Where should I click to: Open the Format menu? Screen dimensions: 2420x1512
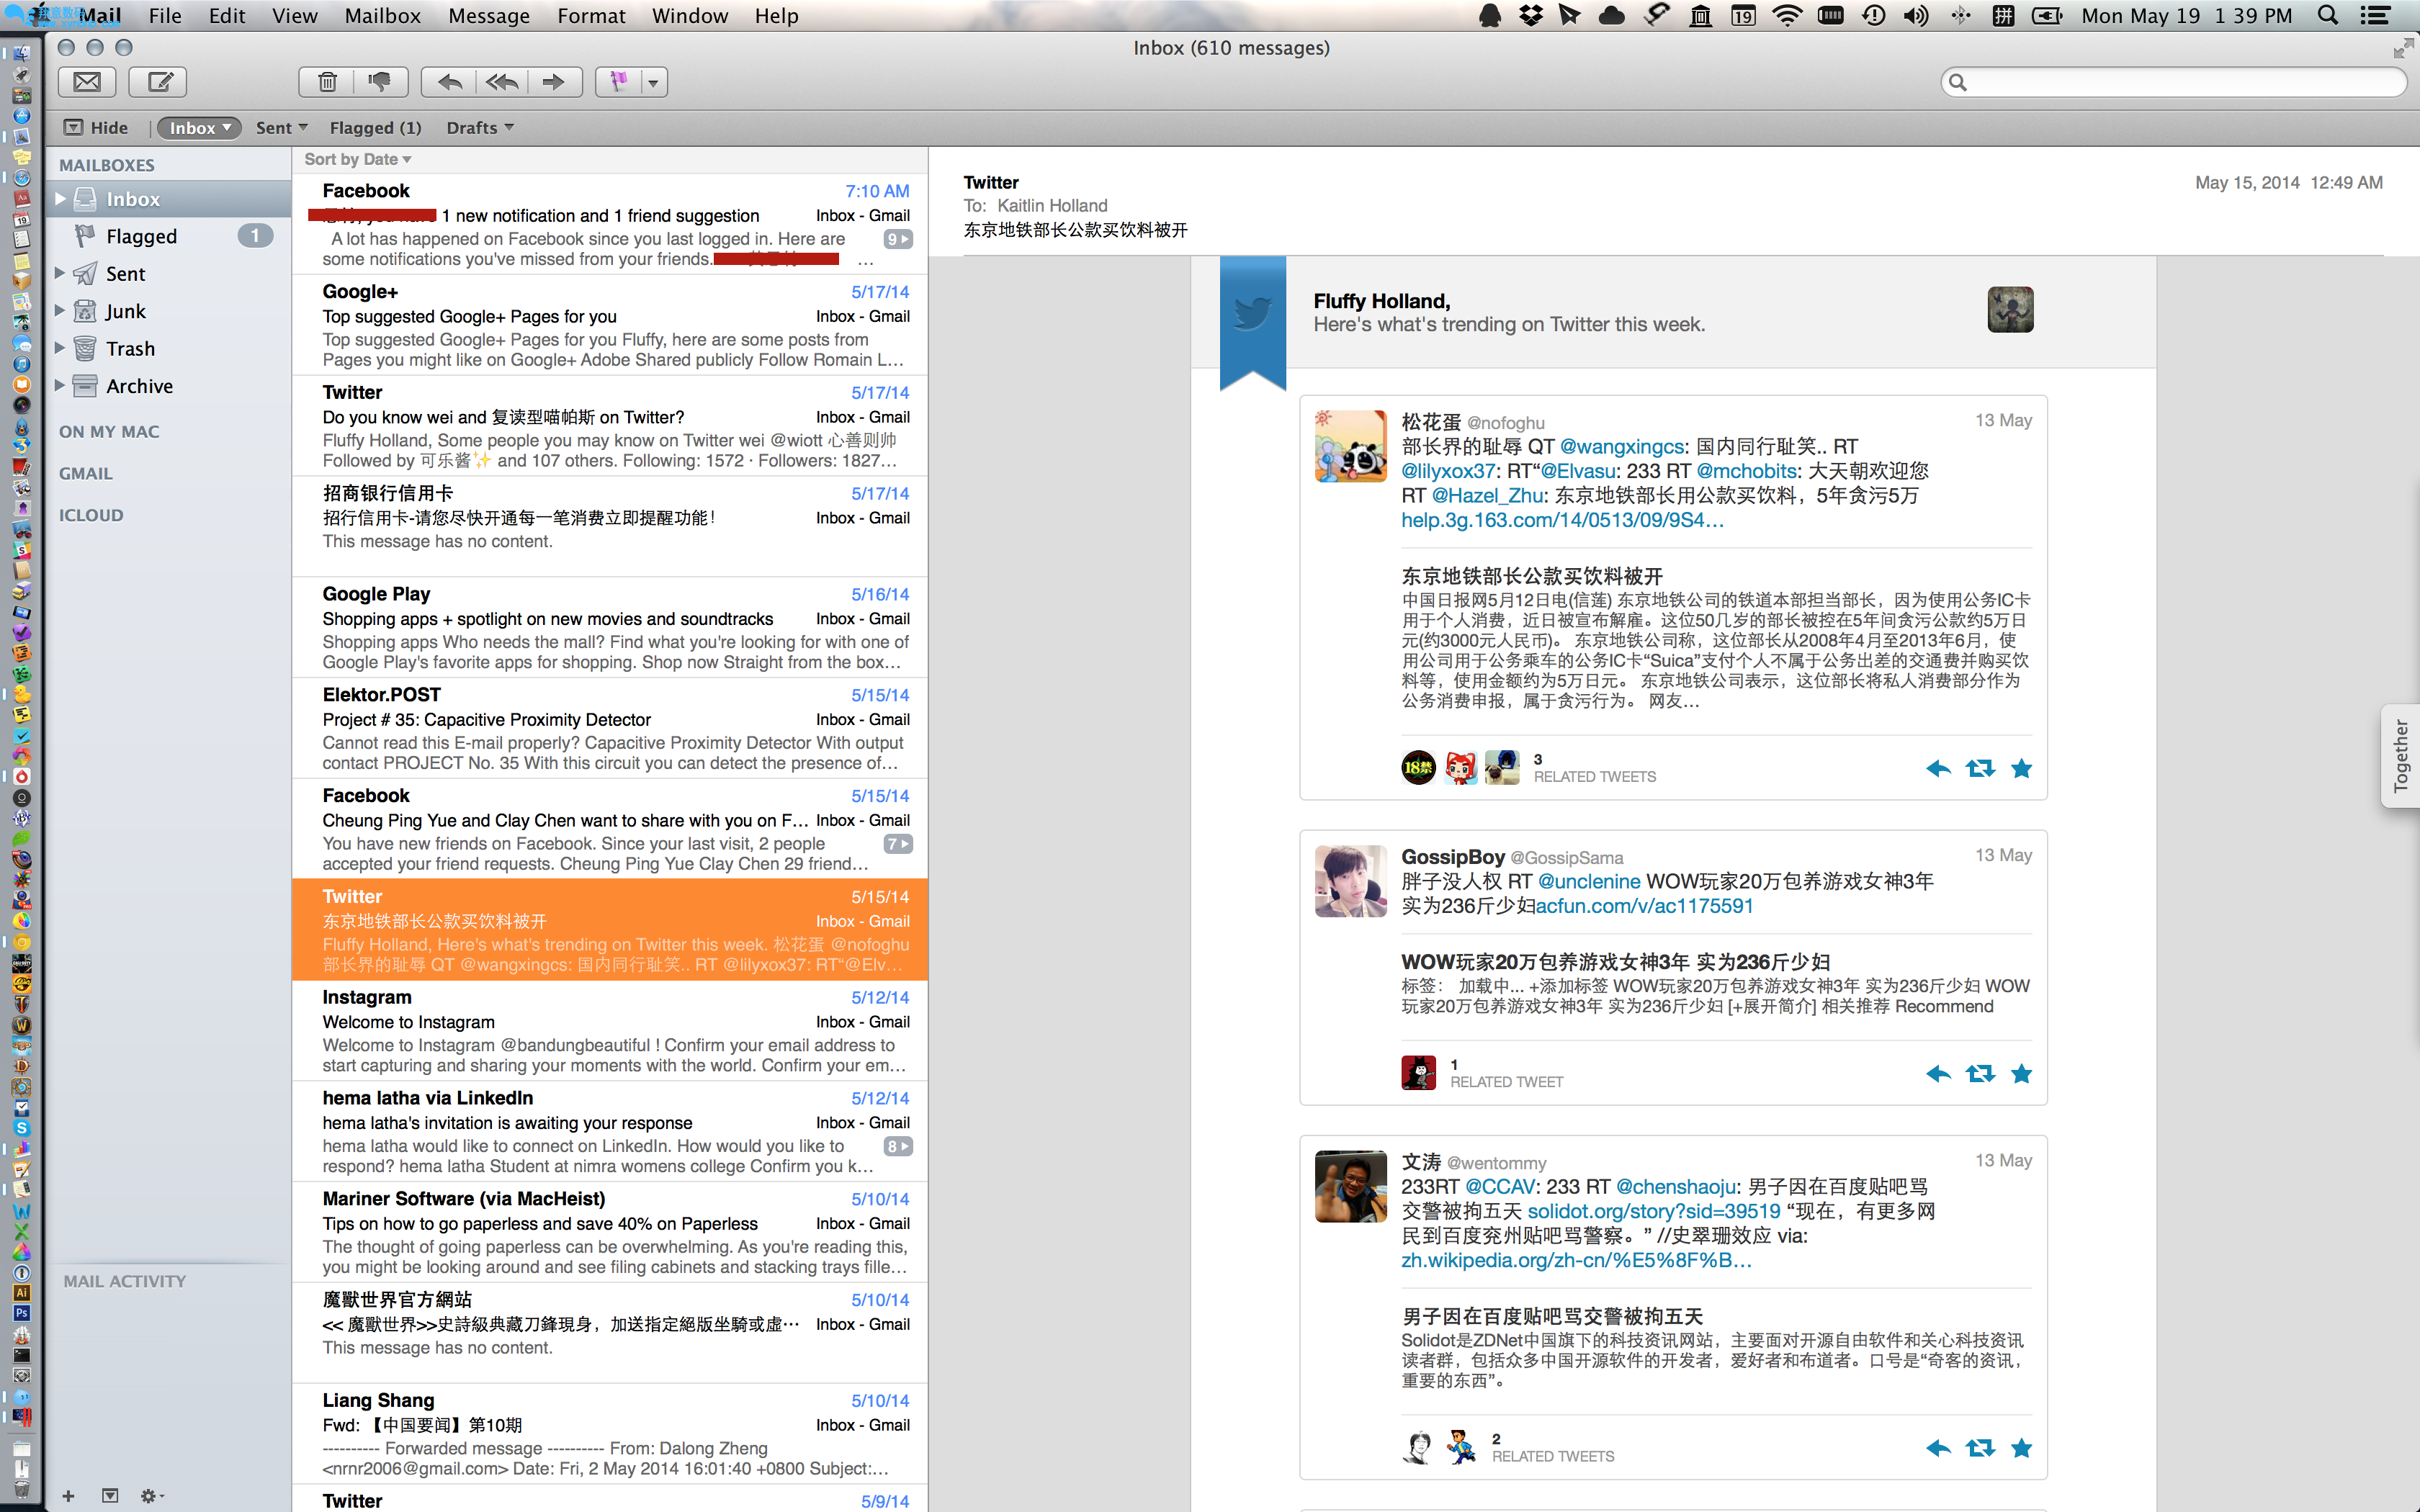[x=591, y=16]
